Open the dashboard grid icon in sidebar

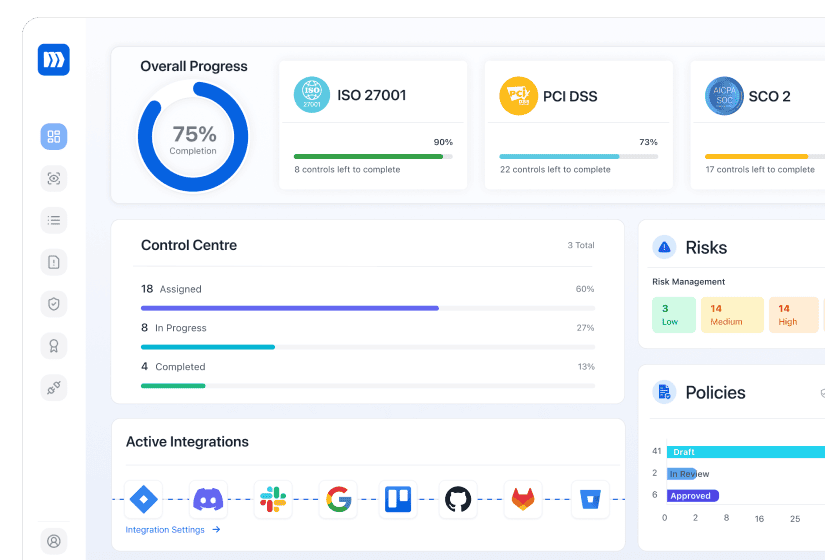[54, 137]
